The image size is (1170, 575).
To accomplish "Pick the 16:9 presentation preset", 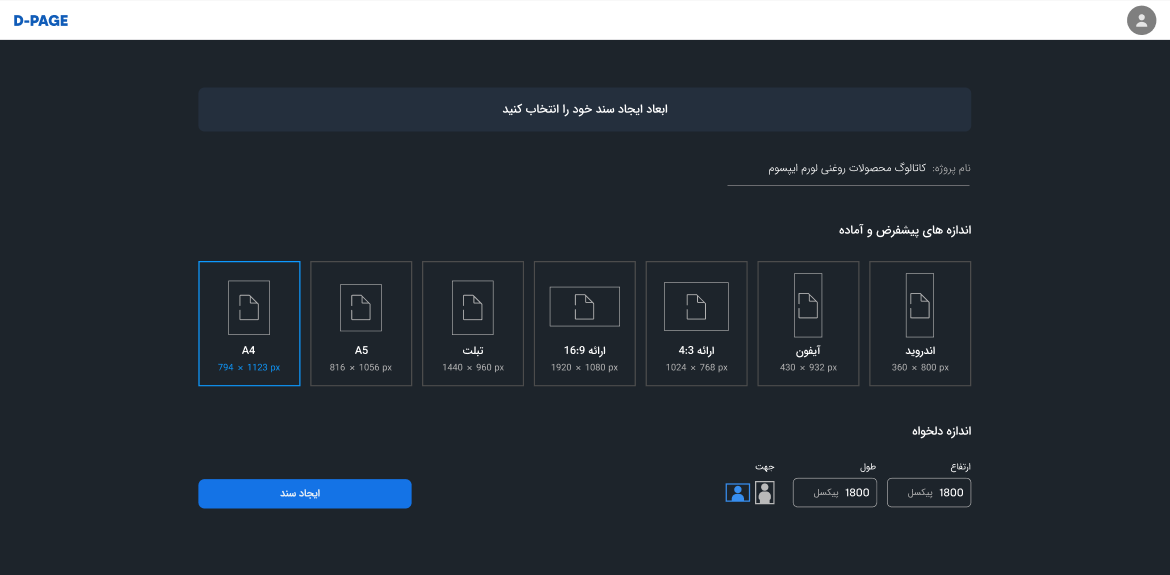I will coord(585,323).
